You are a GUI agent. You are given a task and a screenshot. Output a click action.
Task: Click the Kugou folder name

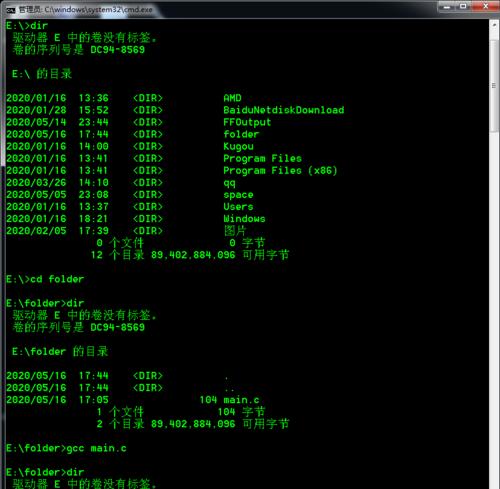point(238,146)
